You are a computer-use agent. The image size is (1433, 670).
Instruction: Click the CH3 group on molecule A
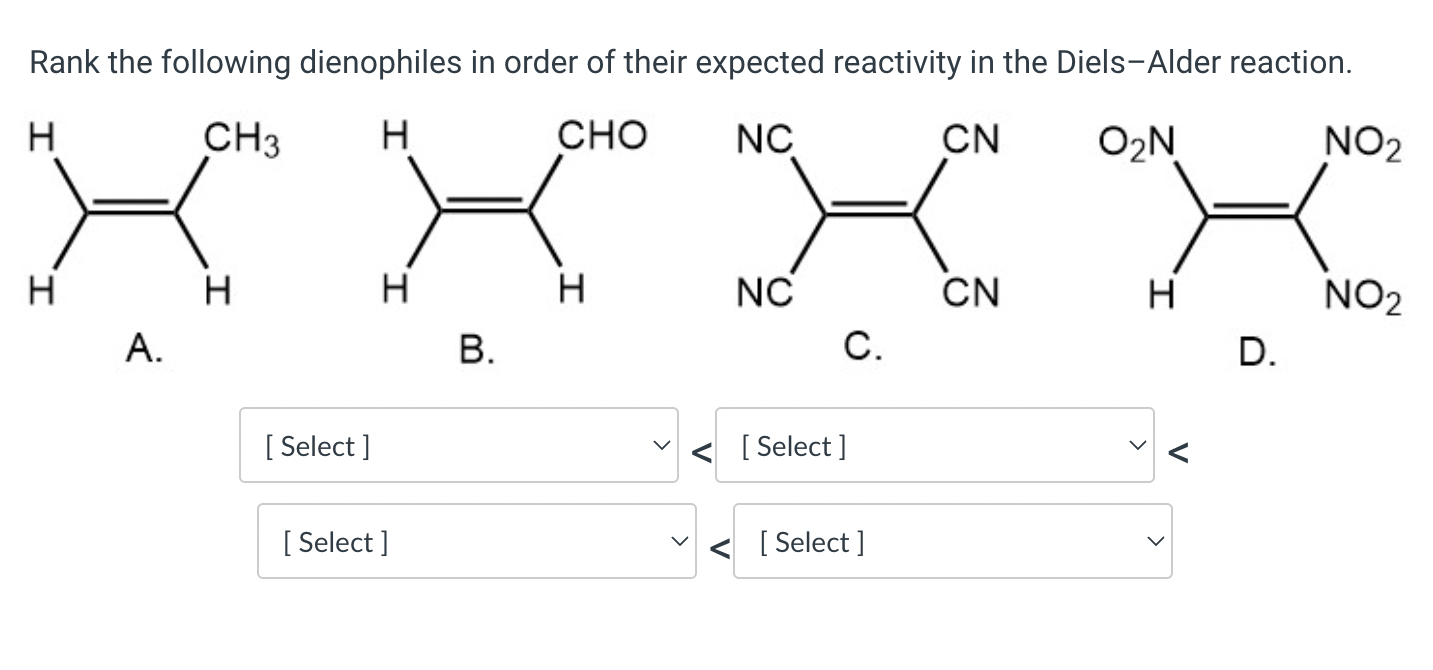coord(242,139)
